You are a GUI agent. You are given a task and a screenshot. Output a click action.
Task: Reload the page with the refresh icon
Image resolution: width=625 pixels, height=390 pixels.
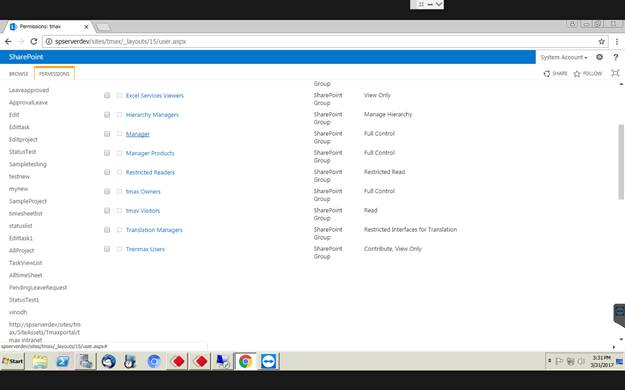click(x=34, y=41)
